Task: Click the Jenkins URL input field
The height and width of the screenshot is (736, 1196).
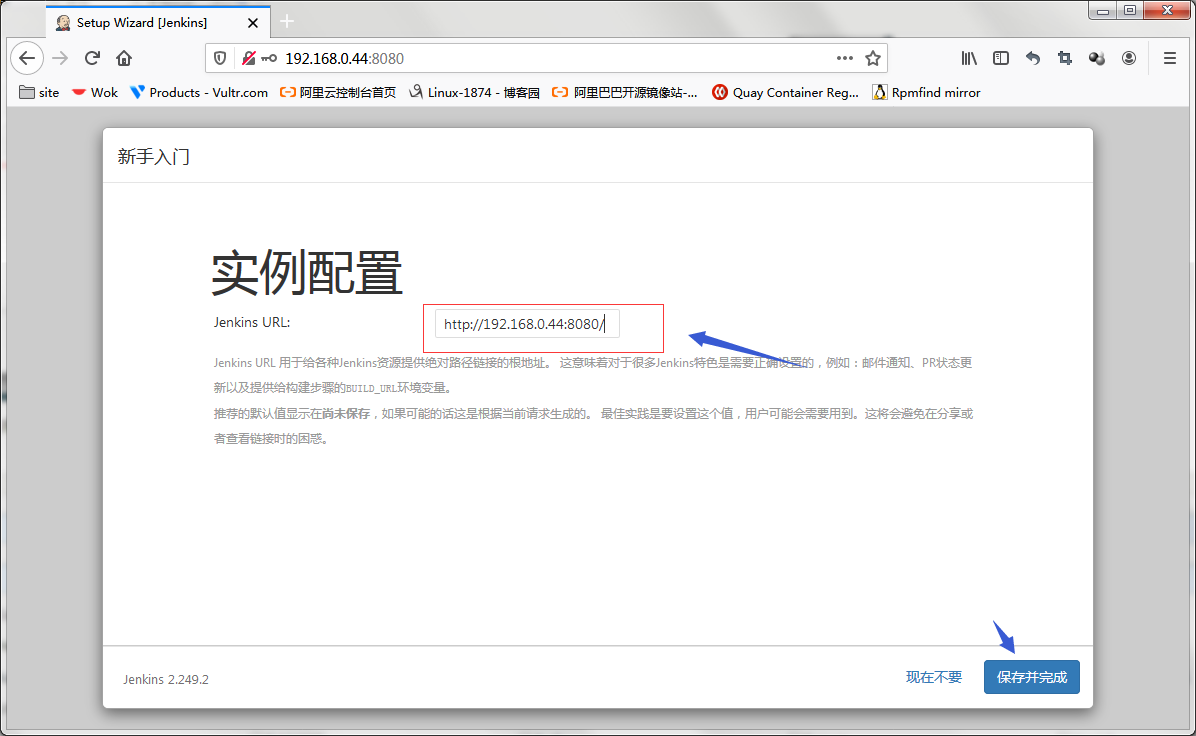Action: 526,324
